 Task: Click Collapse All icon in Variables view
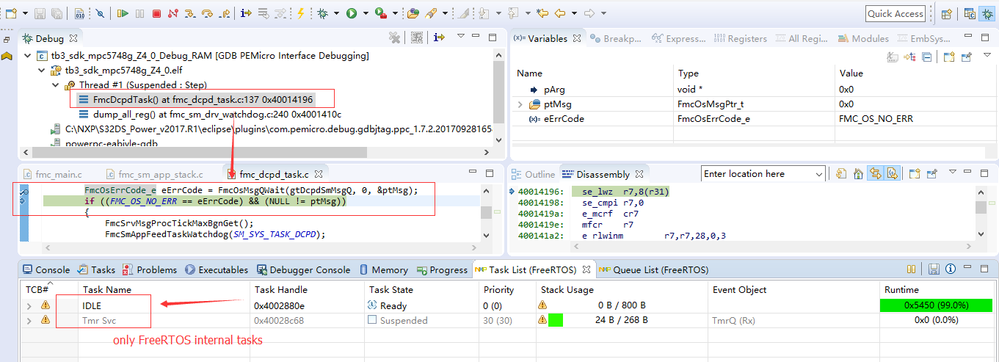coord(928,57)
